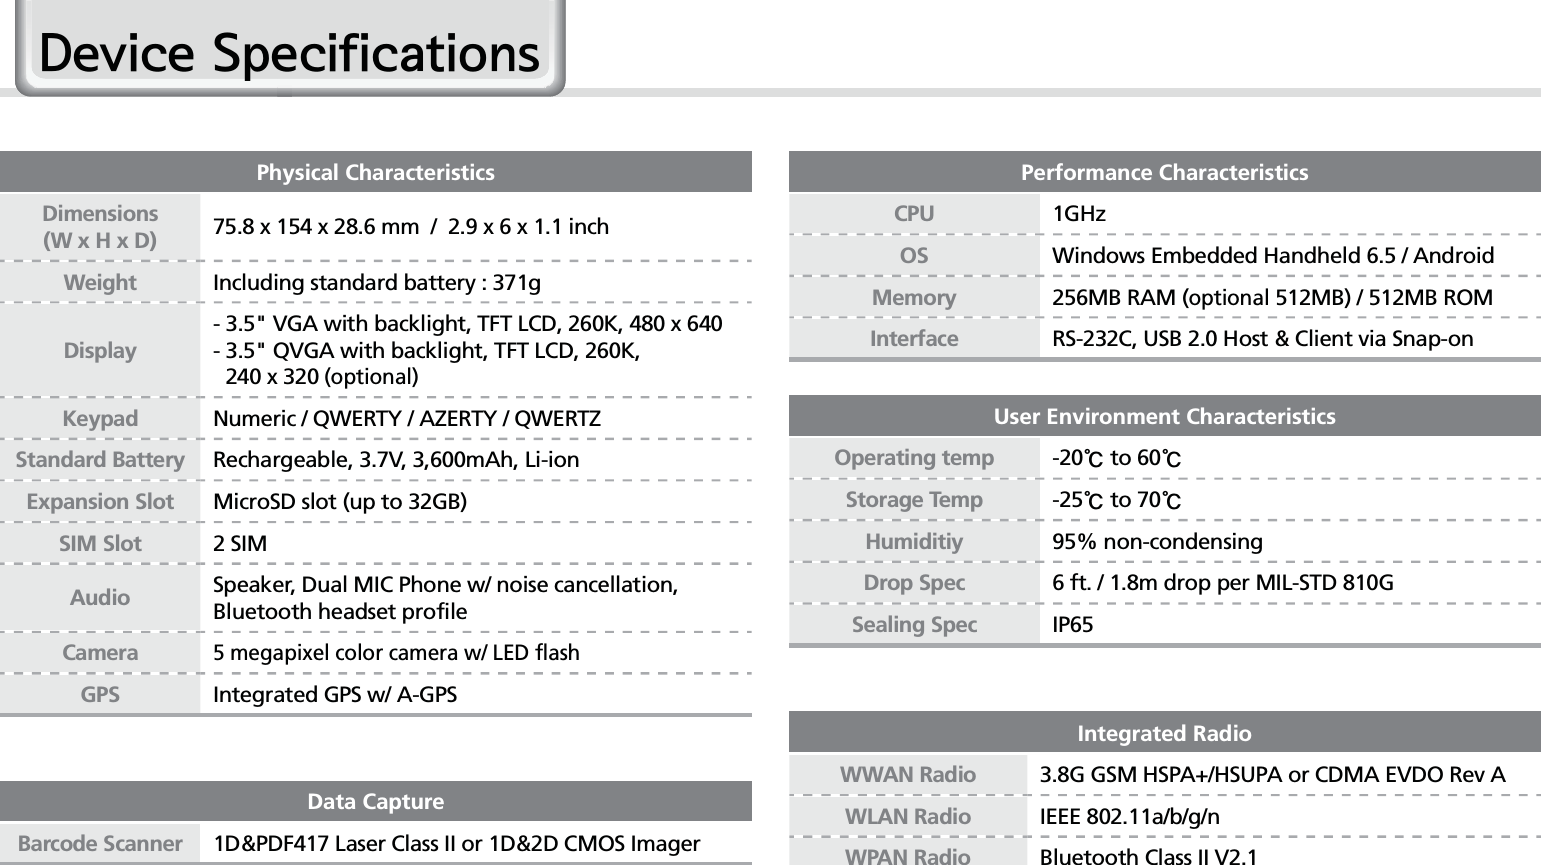Select 'Windows Embedded Handheld 6.5 / Android' value
The image size is (1541, 865).
click(1273, 256)
